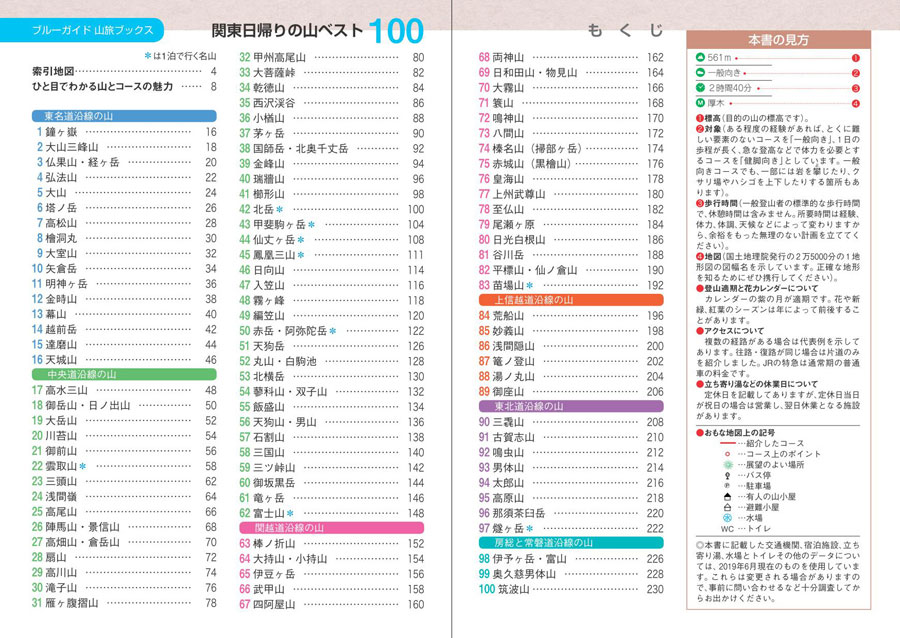
Task: Open entry 98 伊予ヶ岳・富山
Action: [x=571, y=559]
